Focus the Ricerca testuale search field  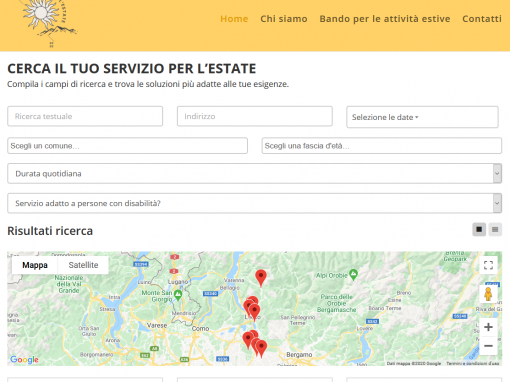(85, 116)
